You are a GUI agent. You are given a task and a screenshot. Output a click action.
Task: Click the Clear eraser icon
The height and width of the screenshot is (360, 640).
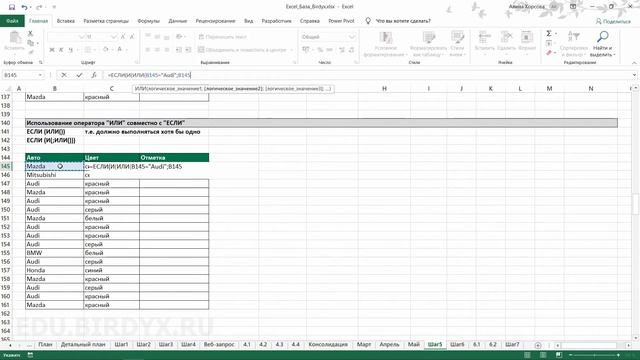(x=549, y=53)
